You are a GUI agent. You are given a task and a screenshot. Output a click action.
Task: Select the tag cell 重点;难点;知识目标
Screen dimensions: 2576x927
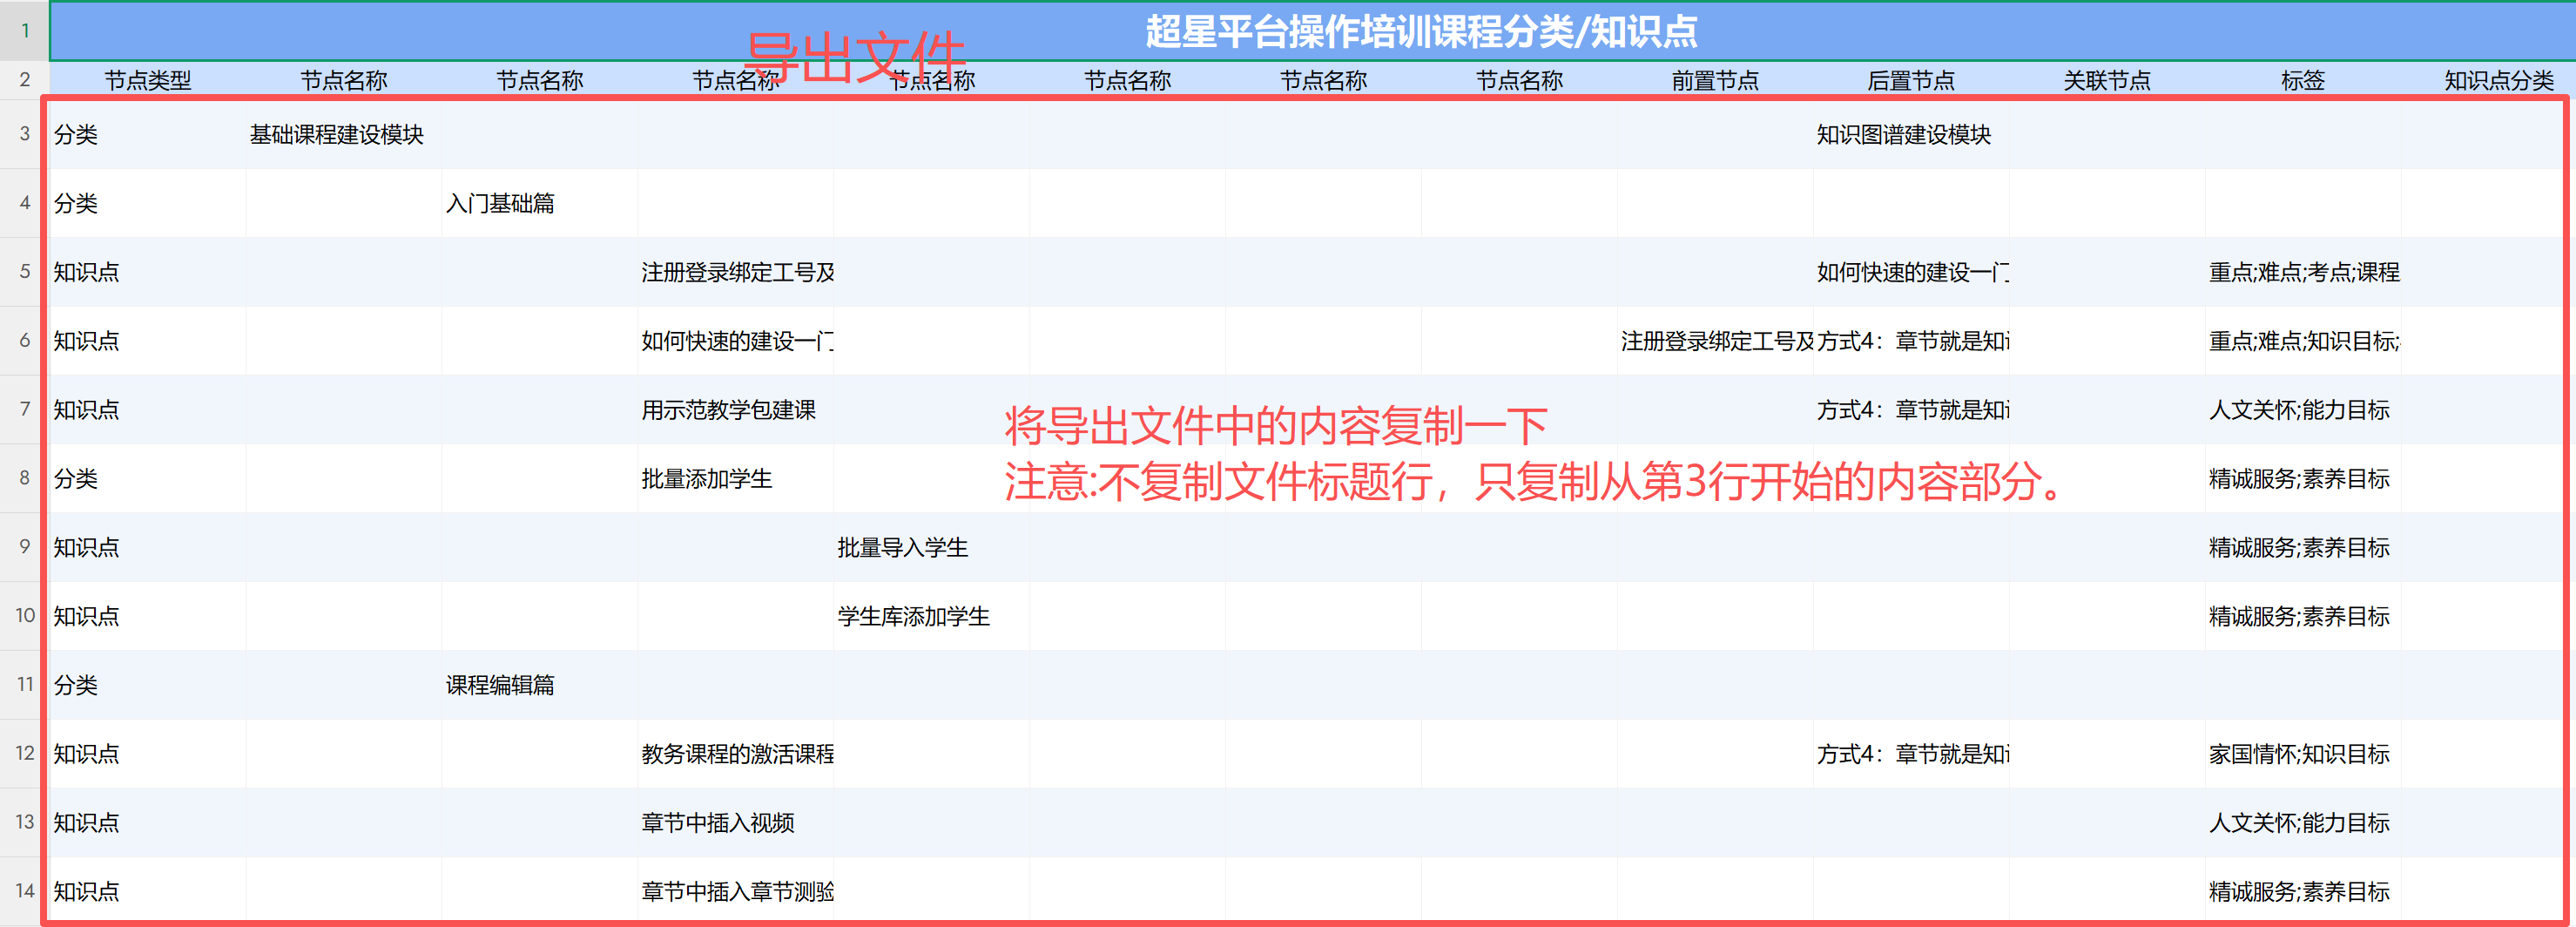point(2304,341)
